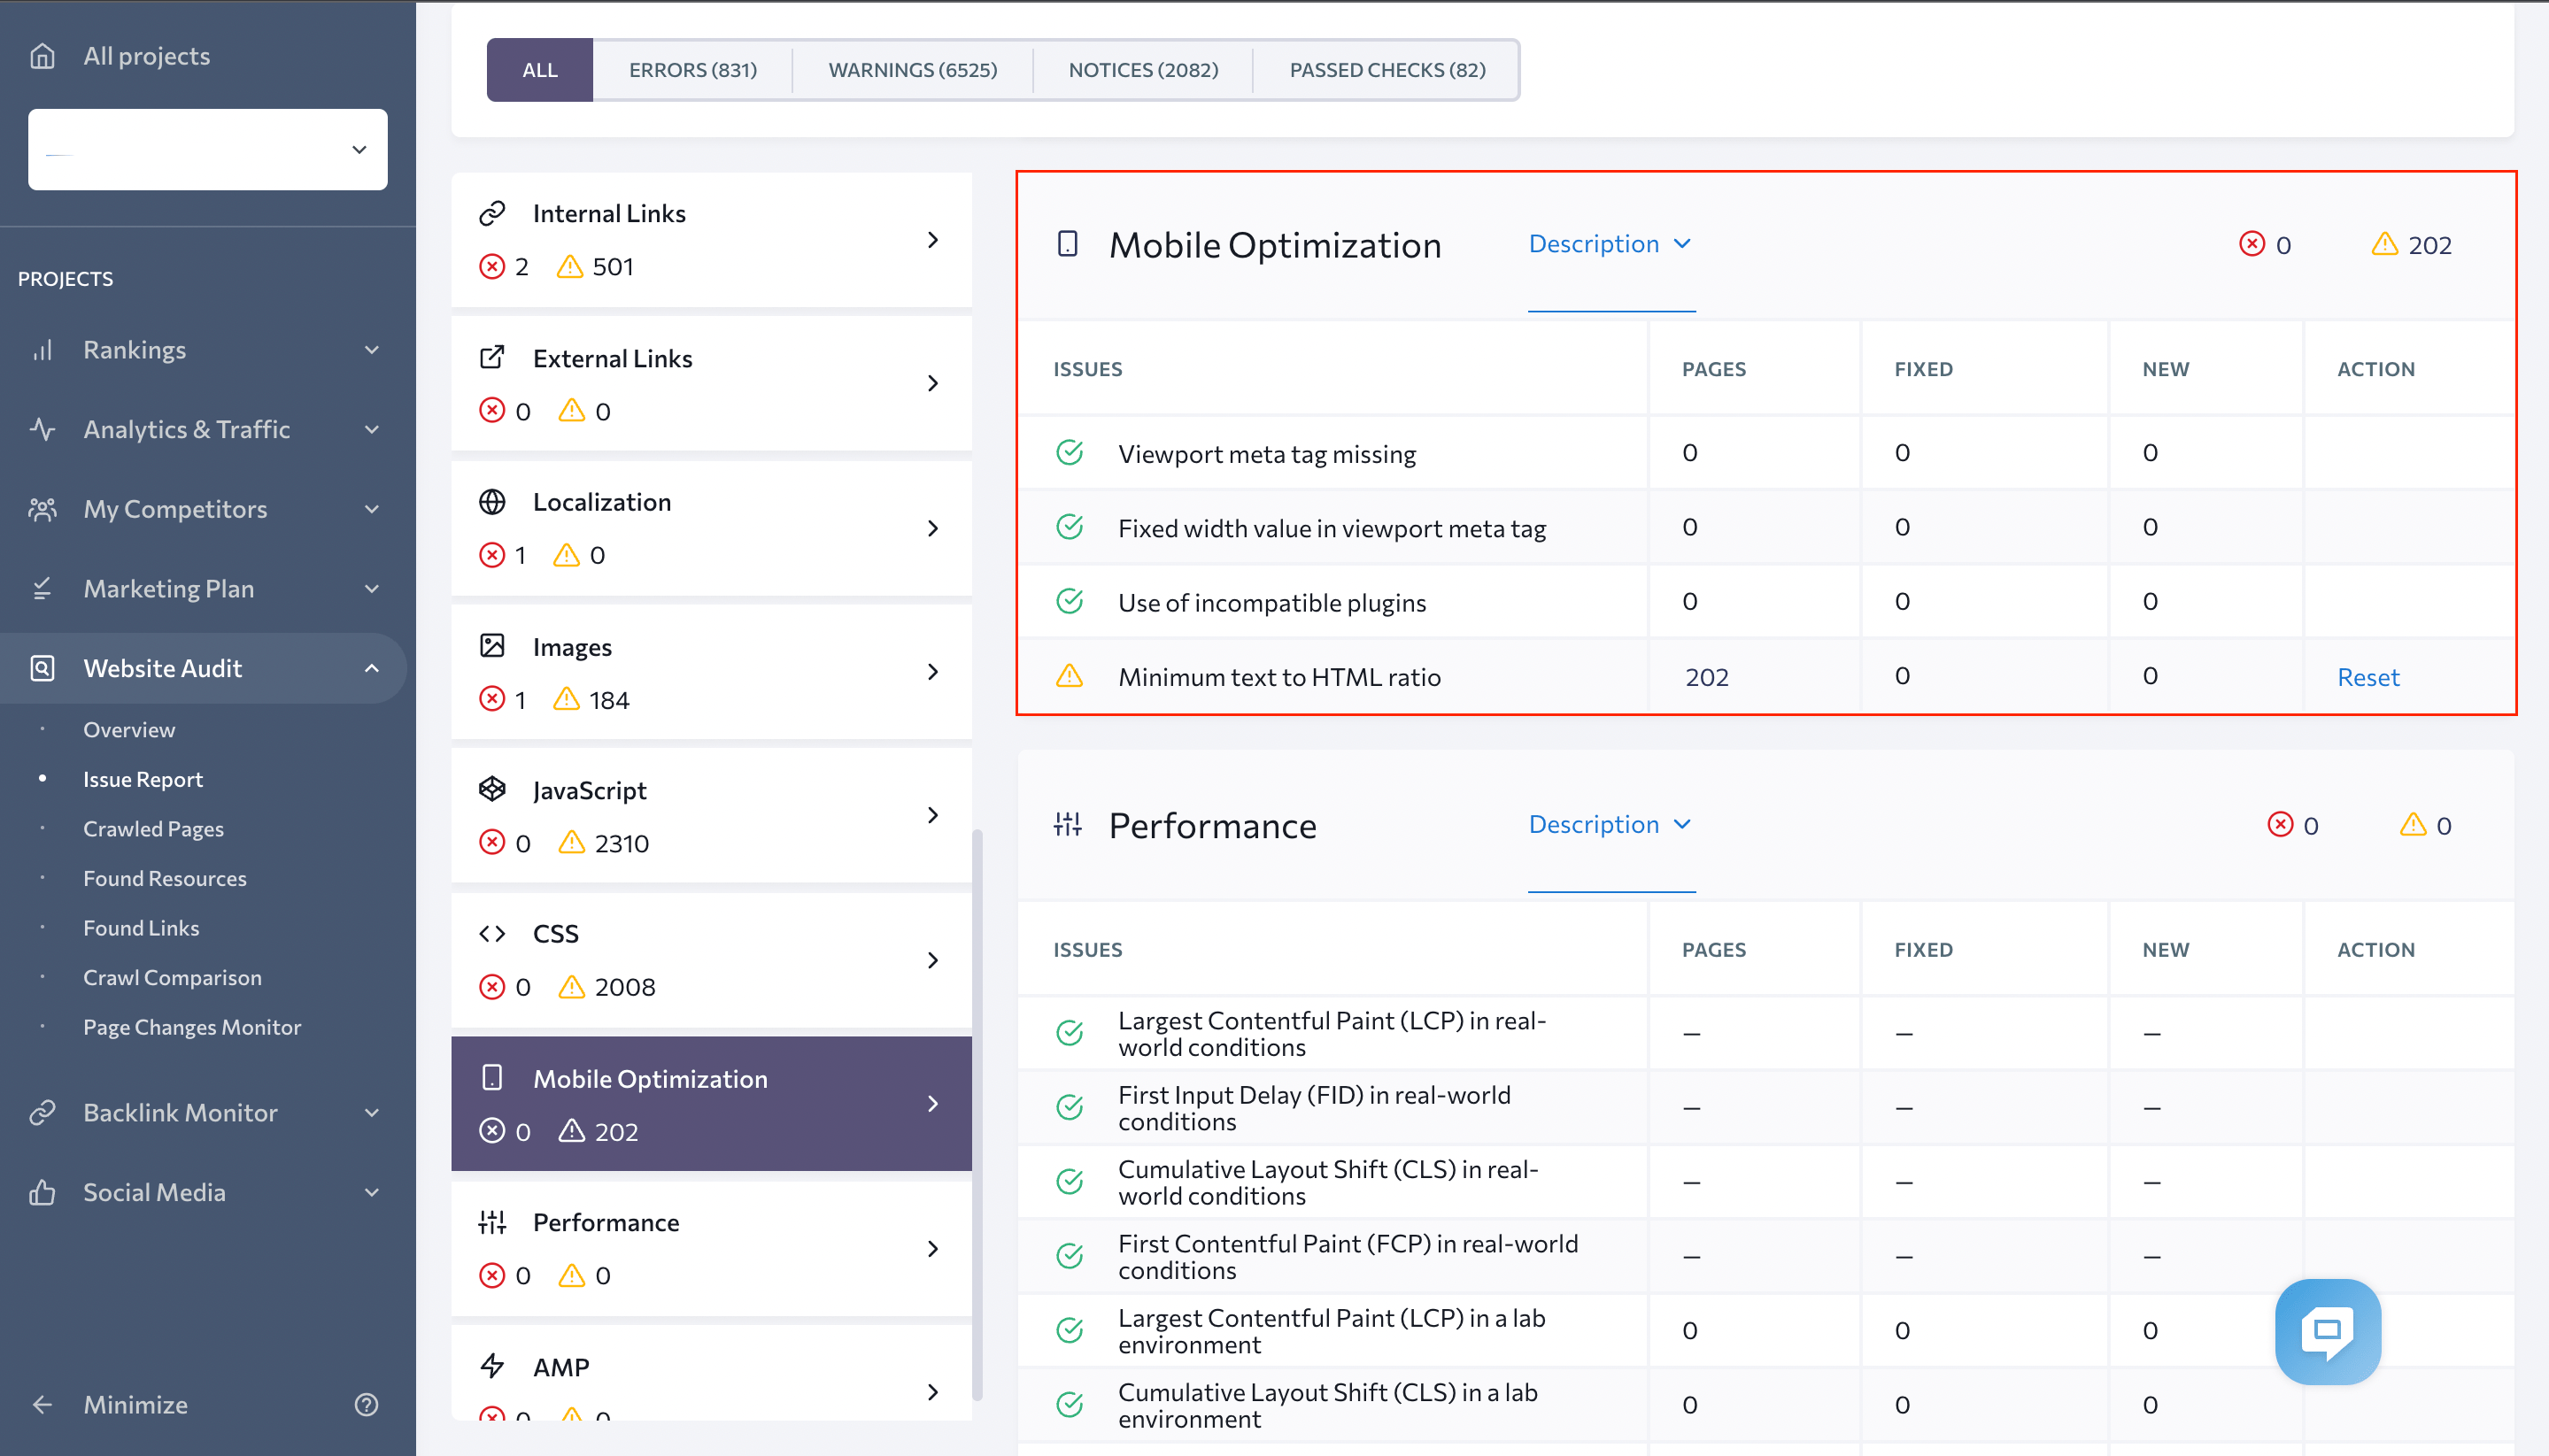Image resolution: width=2549 pixels, height=1456 pixels.
Task: Click Reset action for Minimum text to HTML ratio
Action: [2368, 675]
